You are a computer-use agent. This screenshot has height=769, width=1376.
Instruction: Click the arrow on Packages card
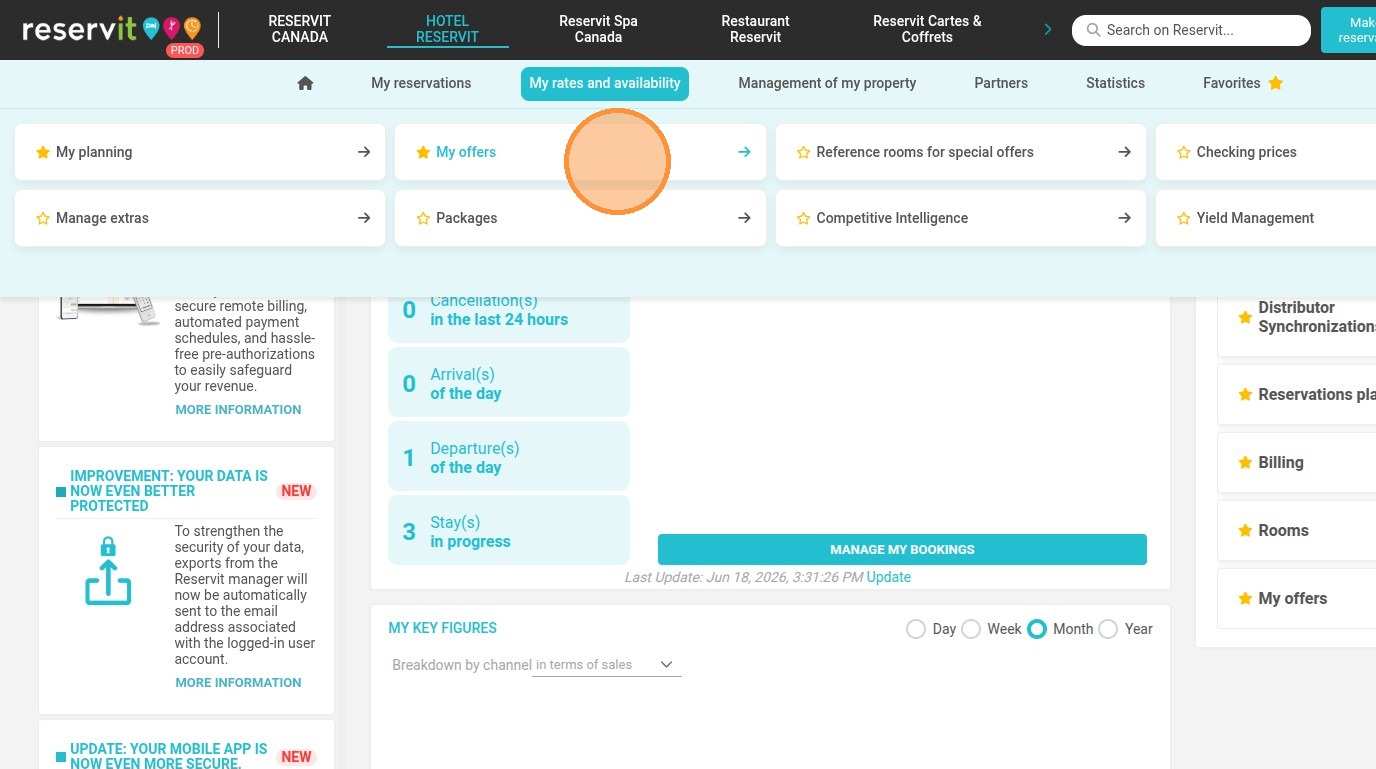tap(744, 218)
